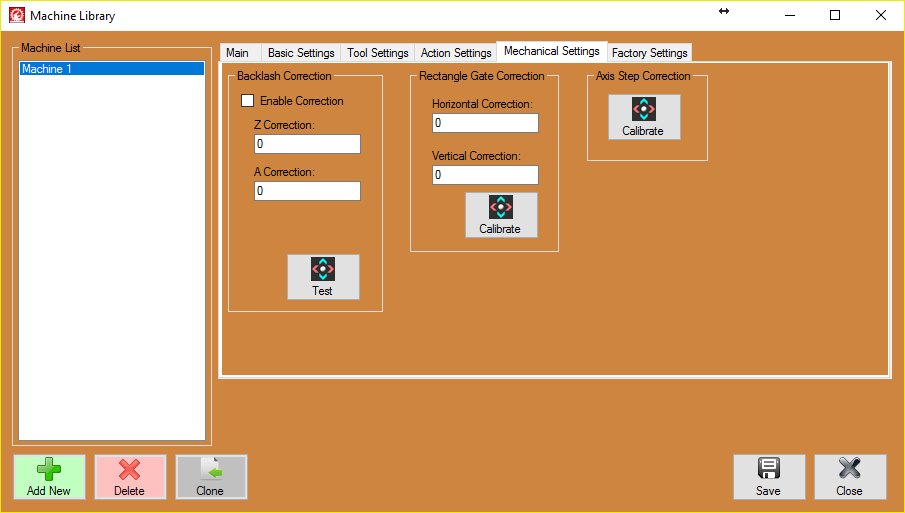905x513 pixels.
Task: Click the Vertical Correction input field
Action: point(485,175)
